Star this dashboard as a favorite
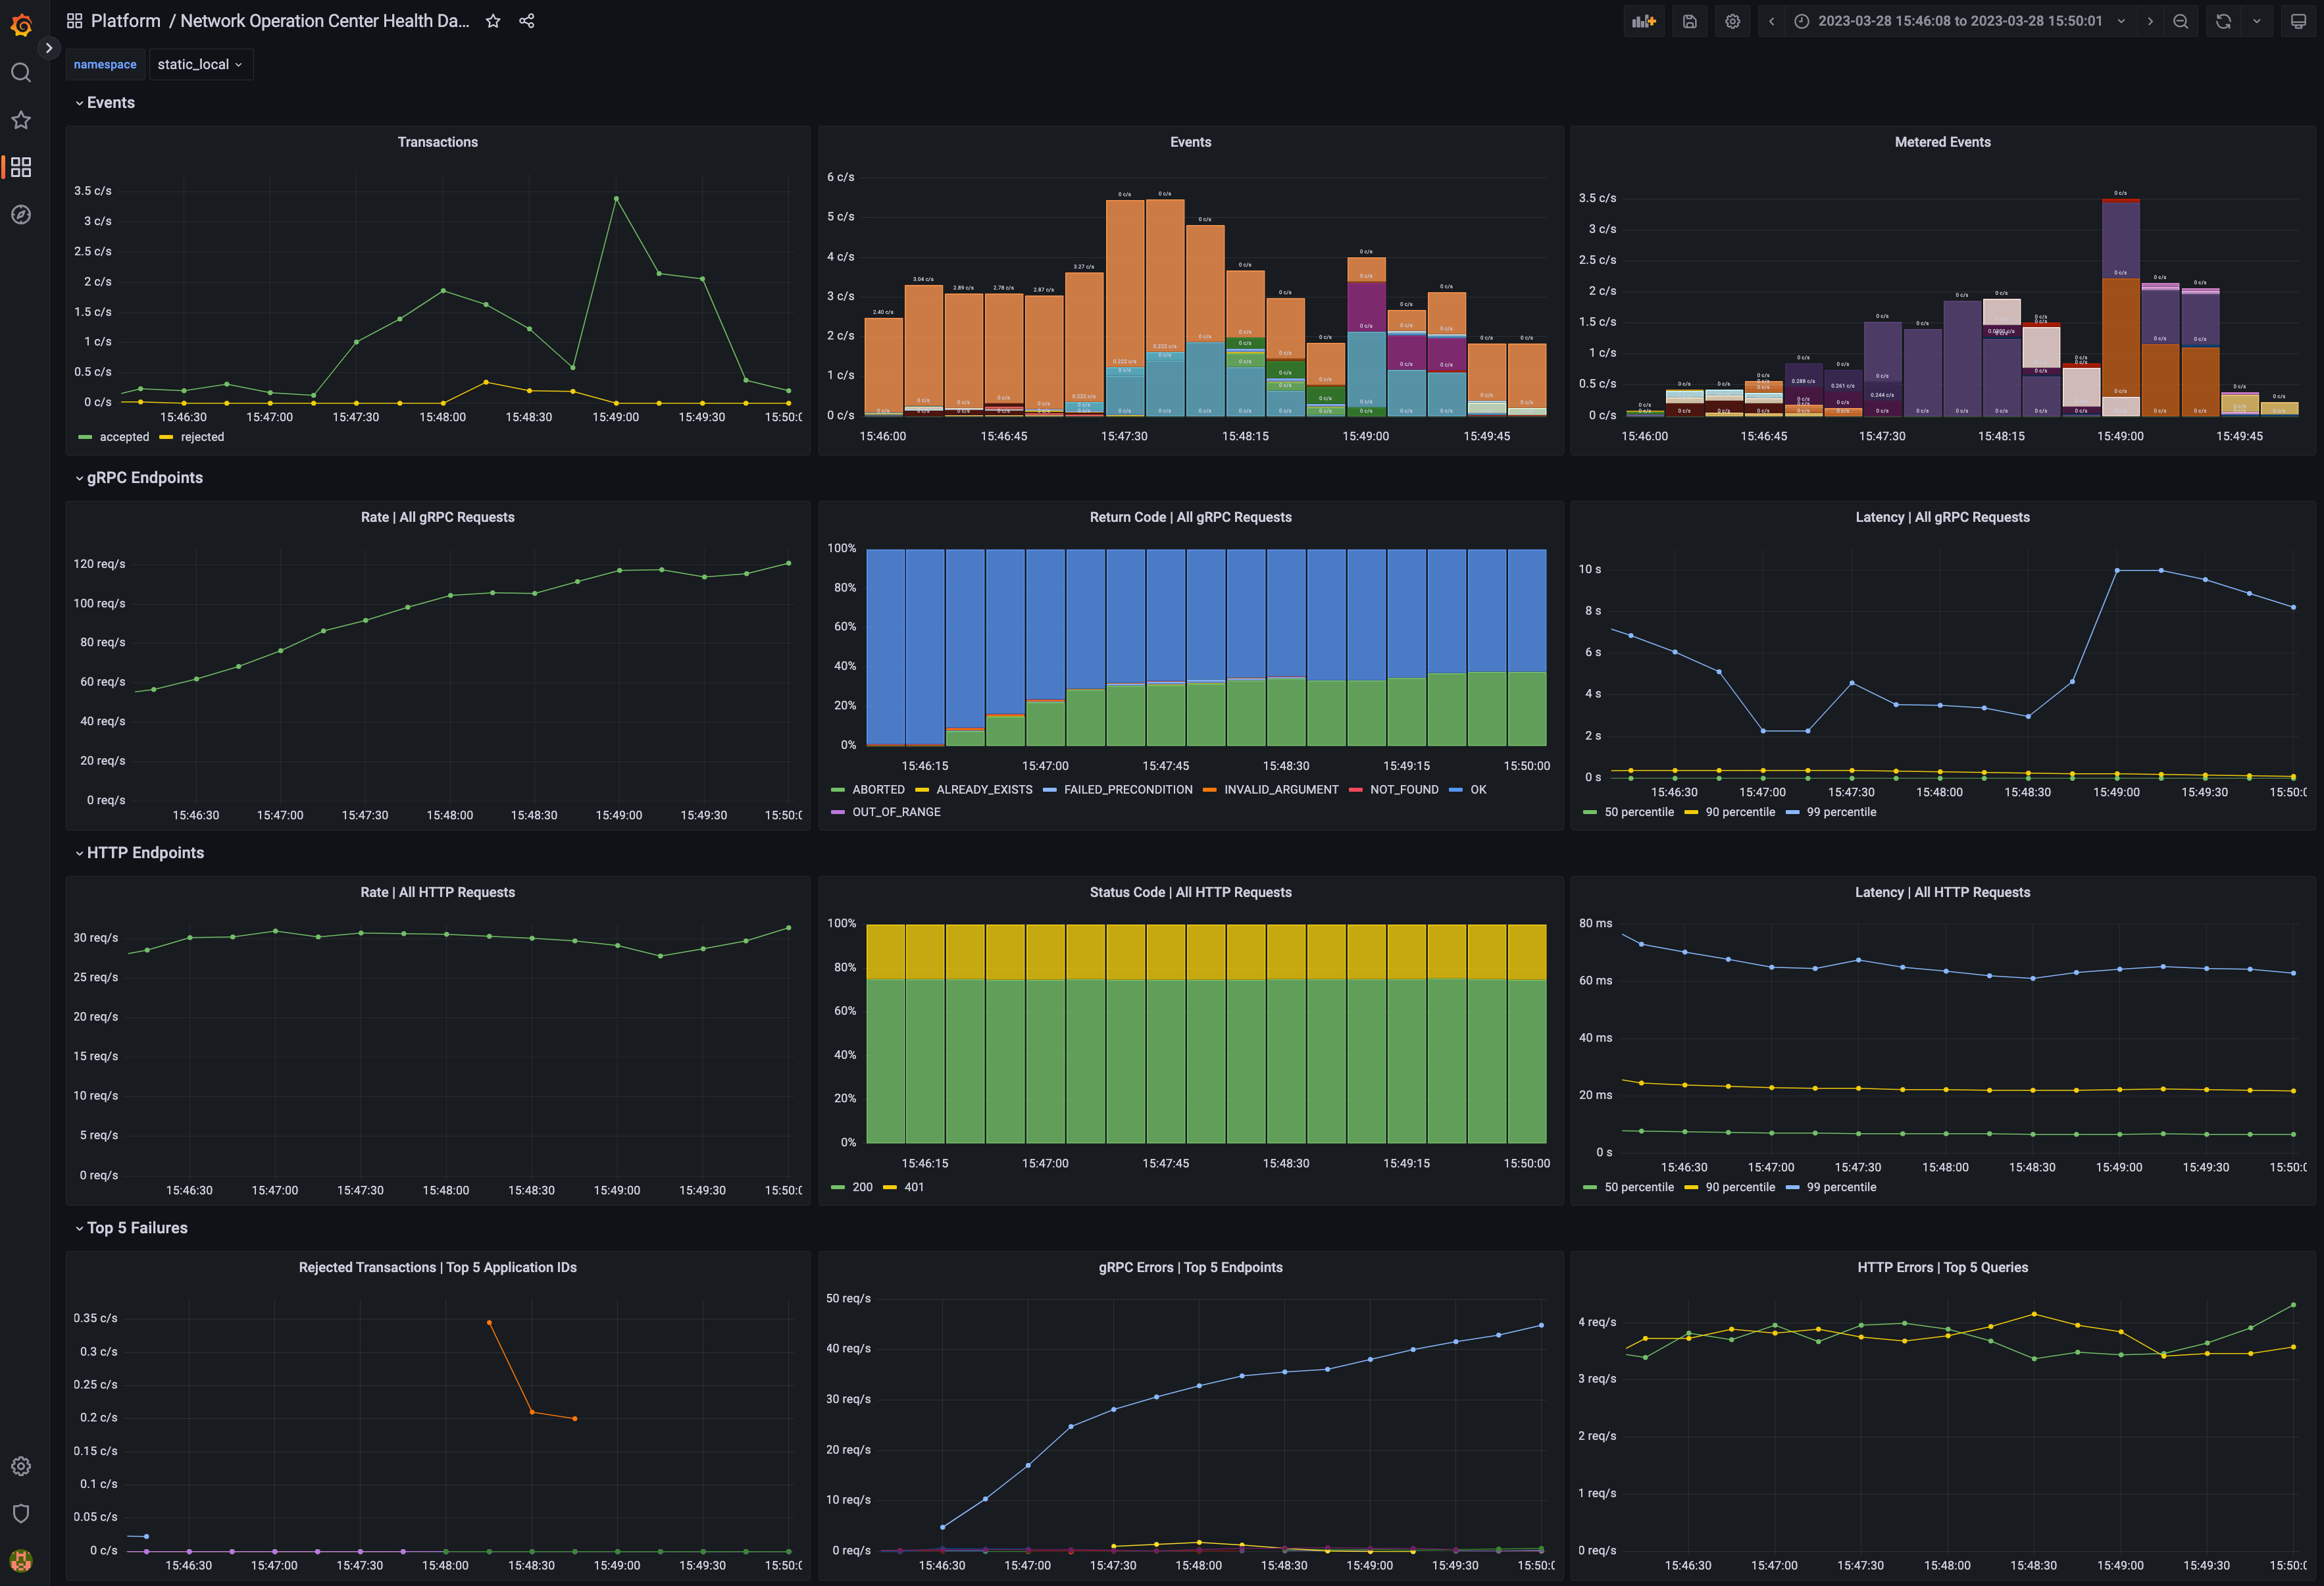The image size is (2324, 1586). (x=492, y=20)
